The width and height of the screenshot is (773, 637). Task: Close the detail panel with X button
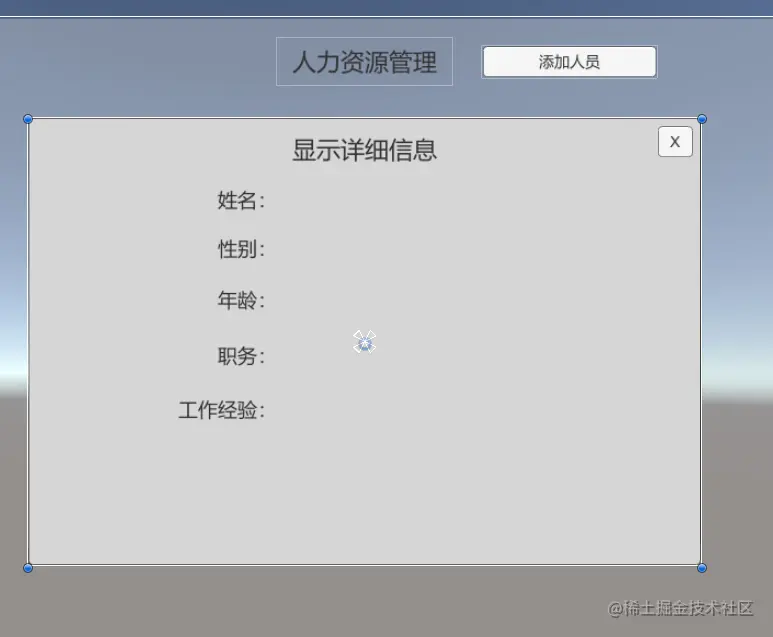click(675, 142)
